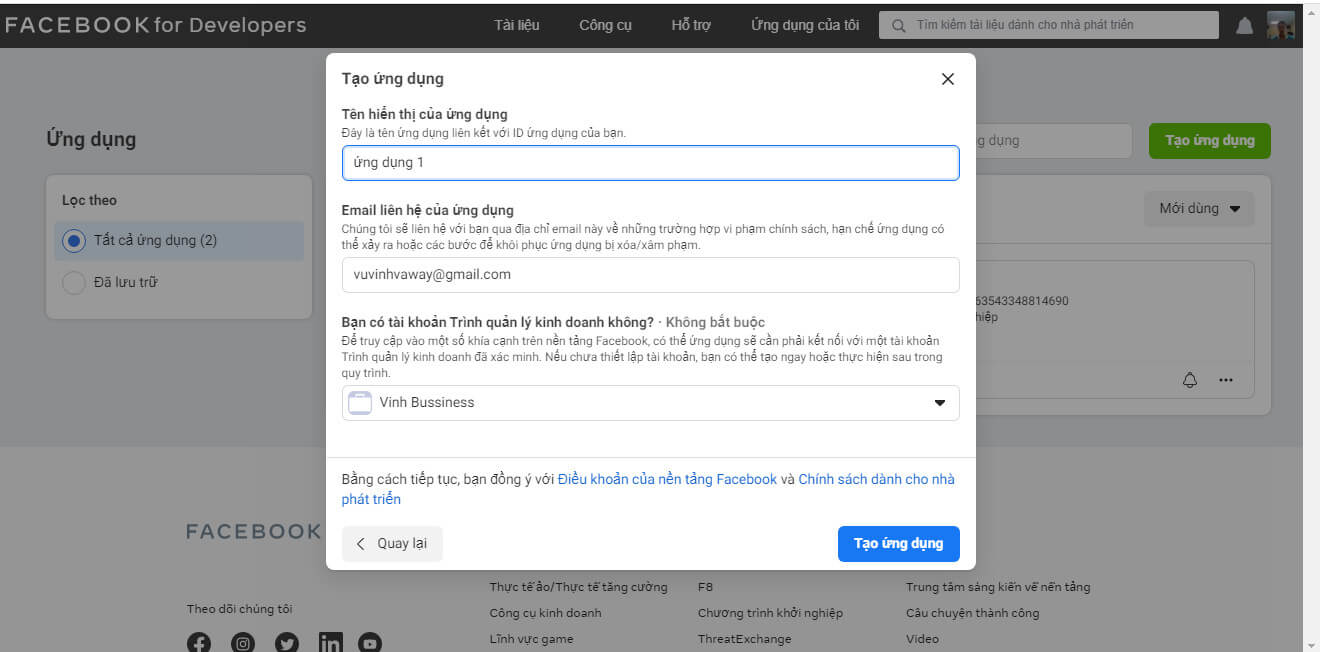1320x652 pixels.
Task: Open Điều khoản của nền tảng Facebook link
Action: tap(667, 479)
